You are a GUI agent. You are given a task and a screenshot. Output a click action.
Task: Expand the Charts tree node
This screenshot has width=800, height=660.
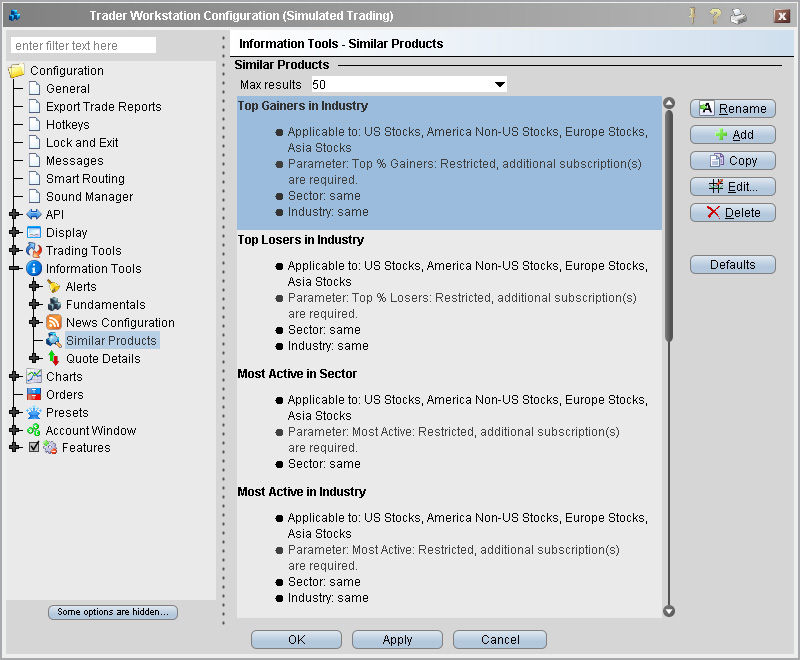click(15, 376)
